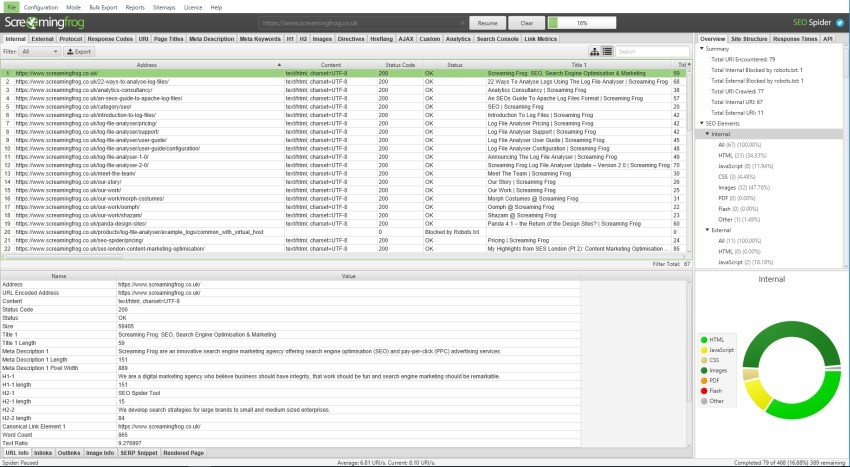Select the row Blocked by Robots.txt
The image size is (850, 467).
click(x=344, y=232)
